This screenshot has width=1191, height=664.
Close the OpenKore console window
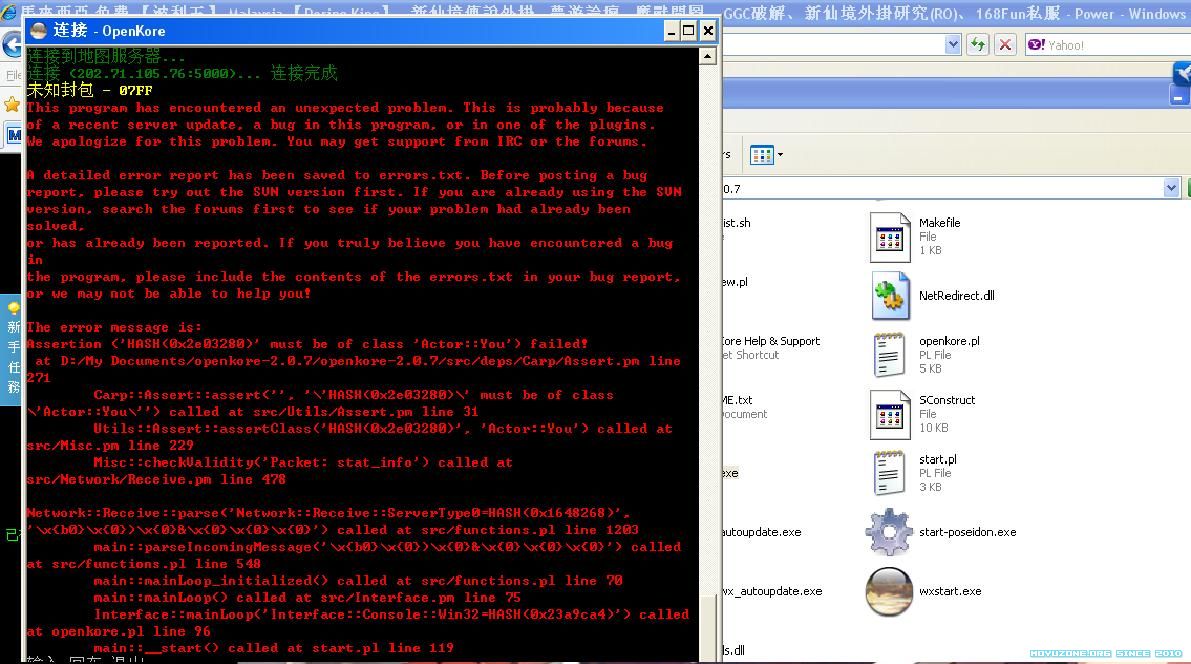(708, 31)
